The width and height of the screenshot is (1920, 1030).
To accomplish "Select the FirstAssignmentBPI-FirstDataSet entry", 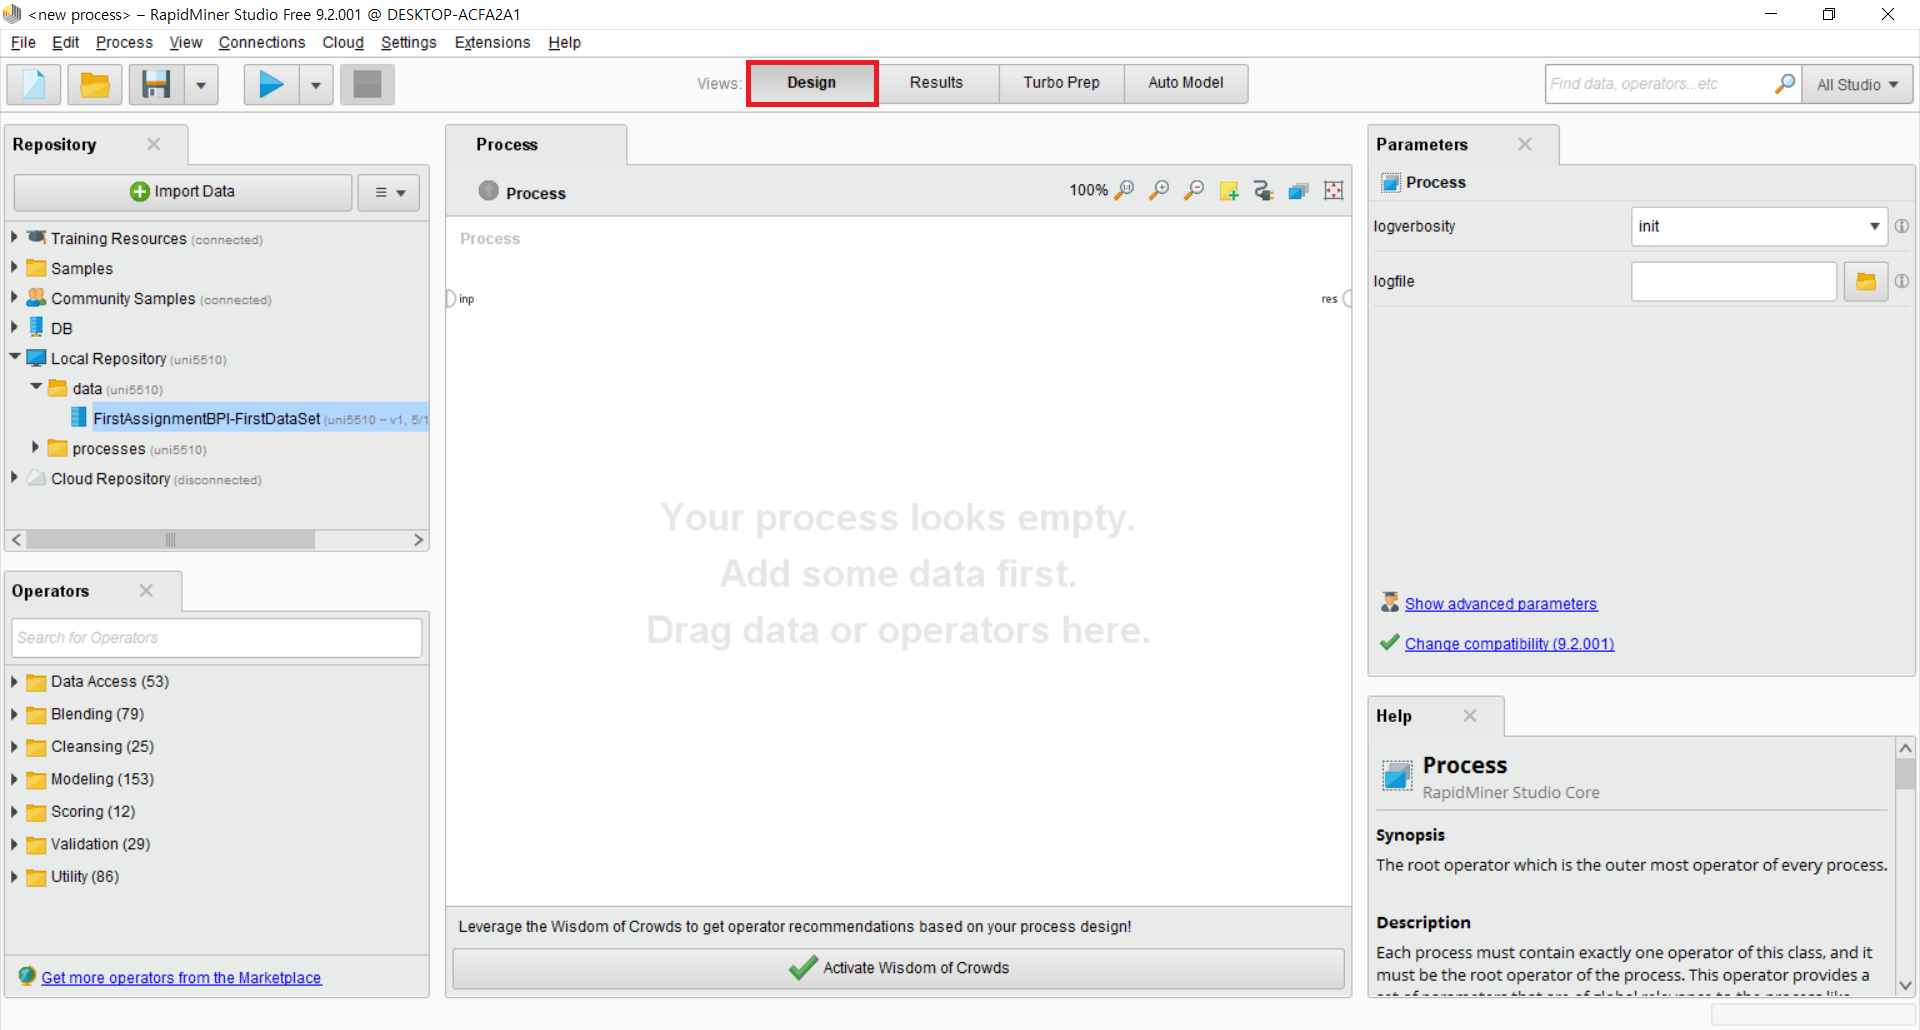I will pyautogui.click(x=249, y=419).
